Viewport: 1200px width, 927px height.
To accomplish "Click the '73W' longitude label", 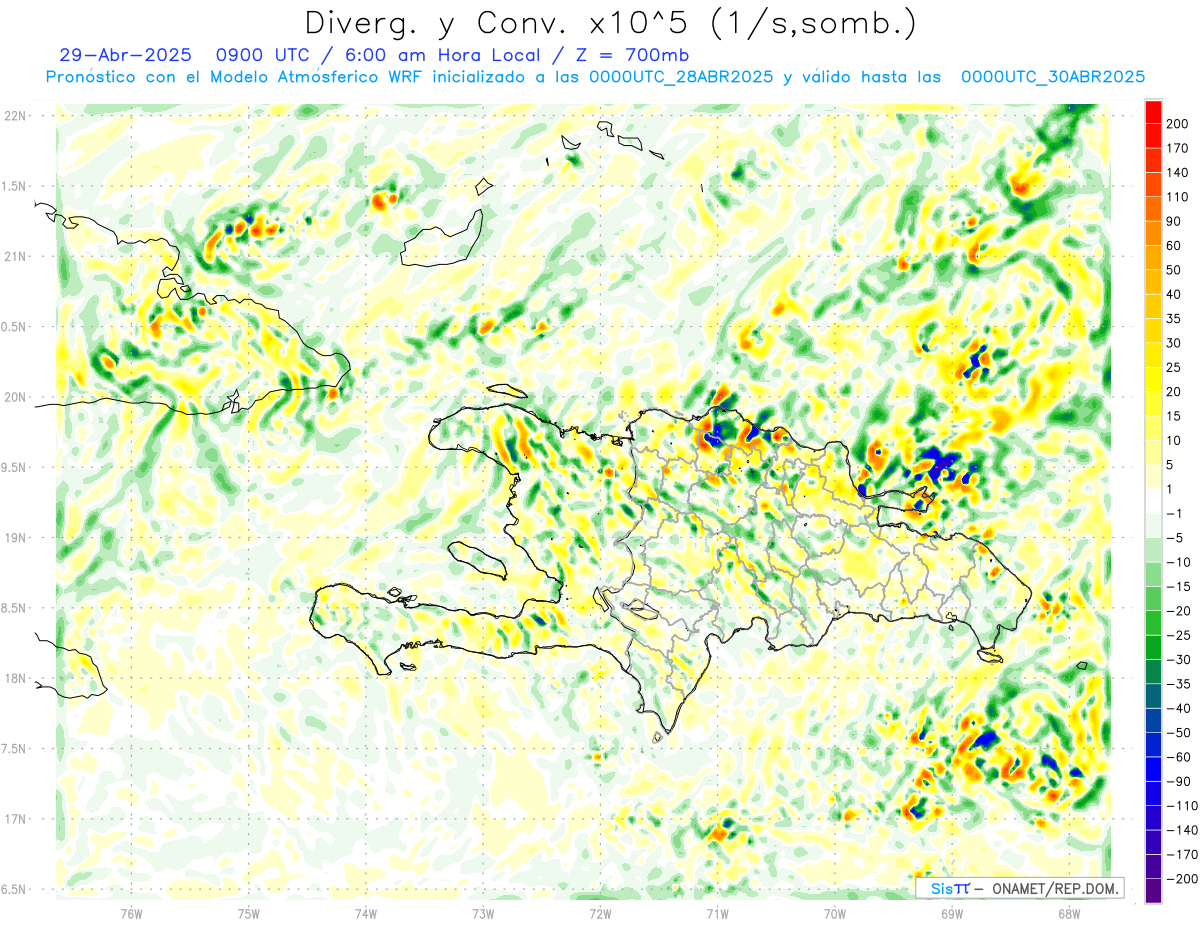I will (x=483, y=912).
